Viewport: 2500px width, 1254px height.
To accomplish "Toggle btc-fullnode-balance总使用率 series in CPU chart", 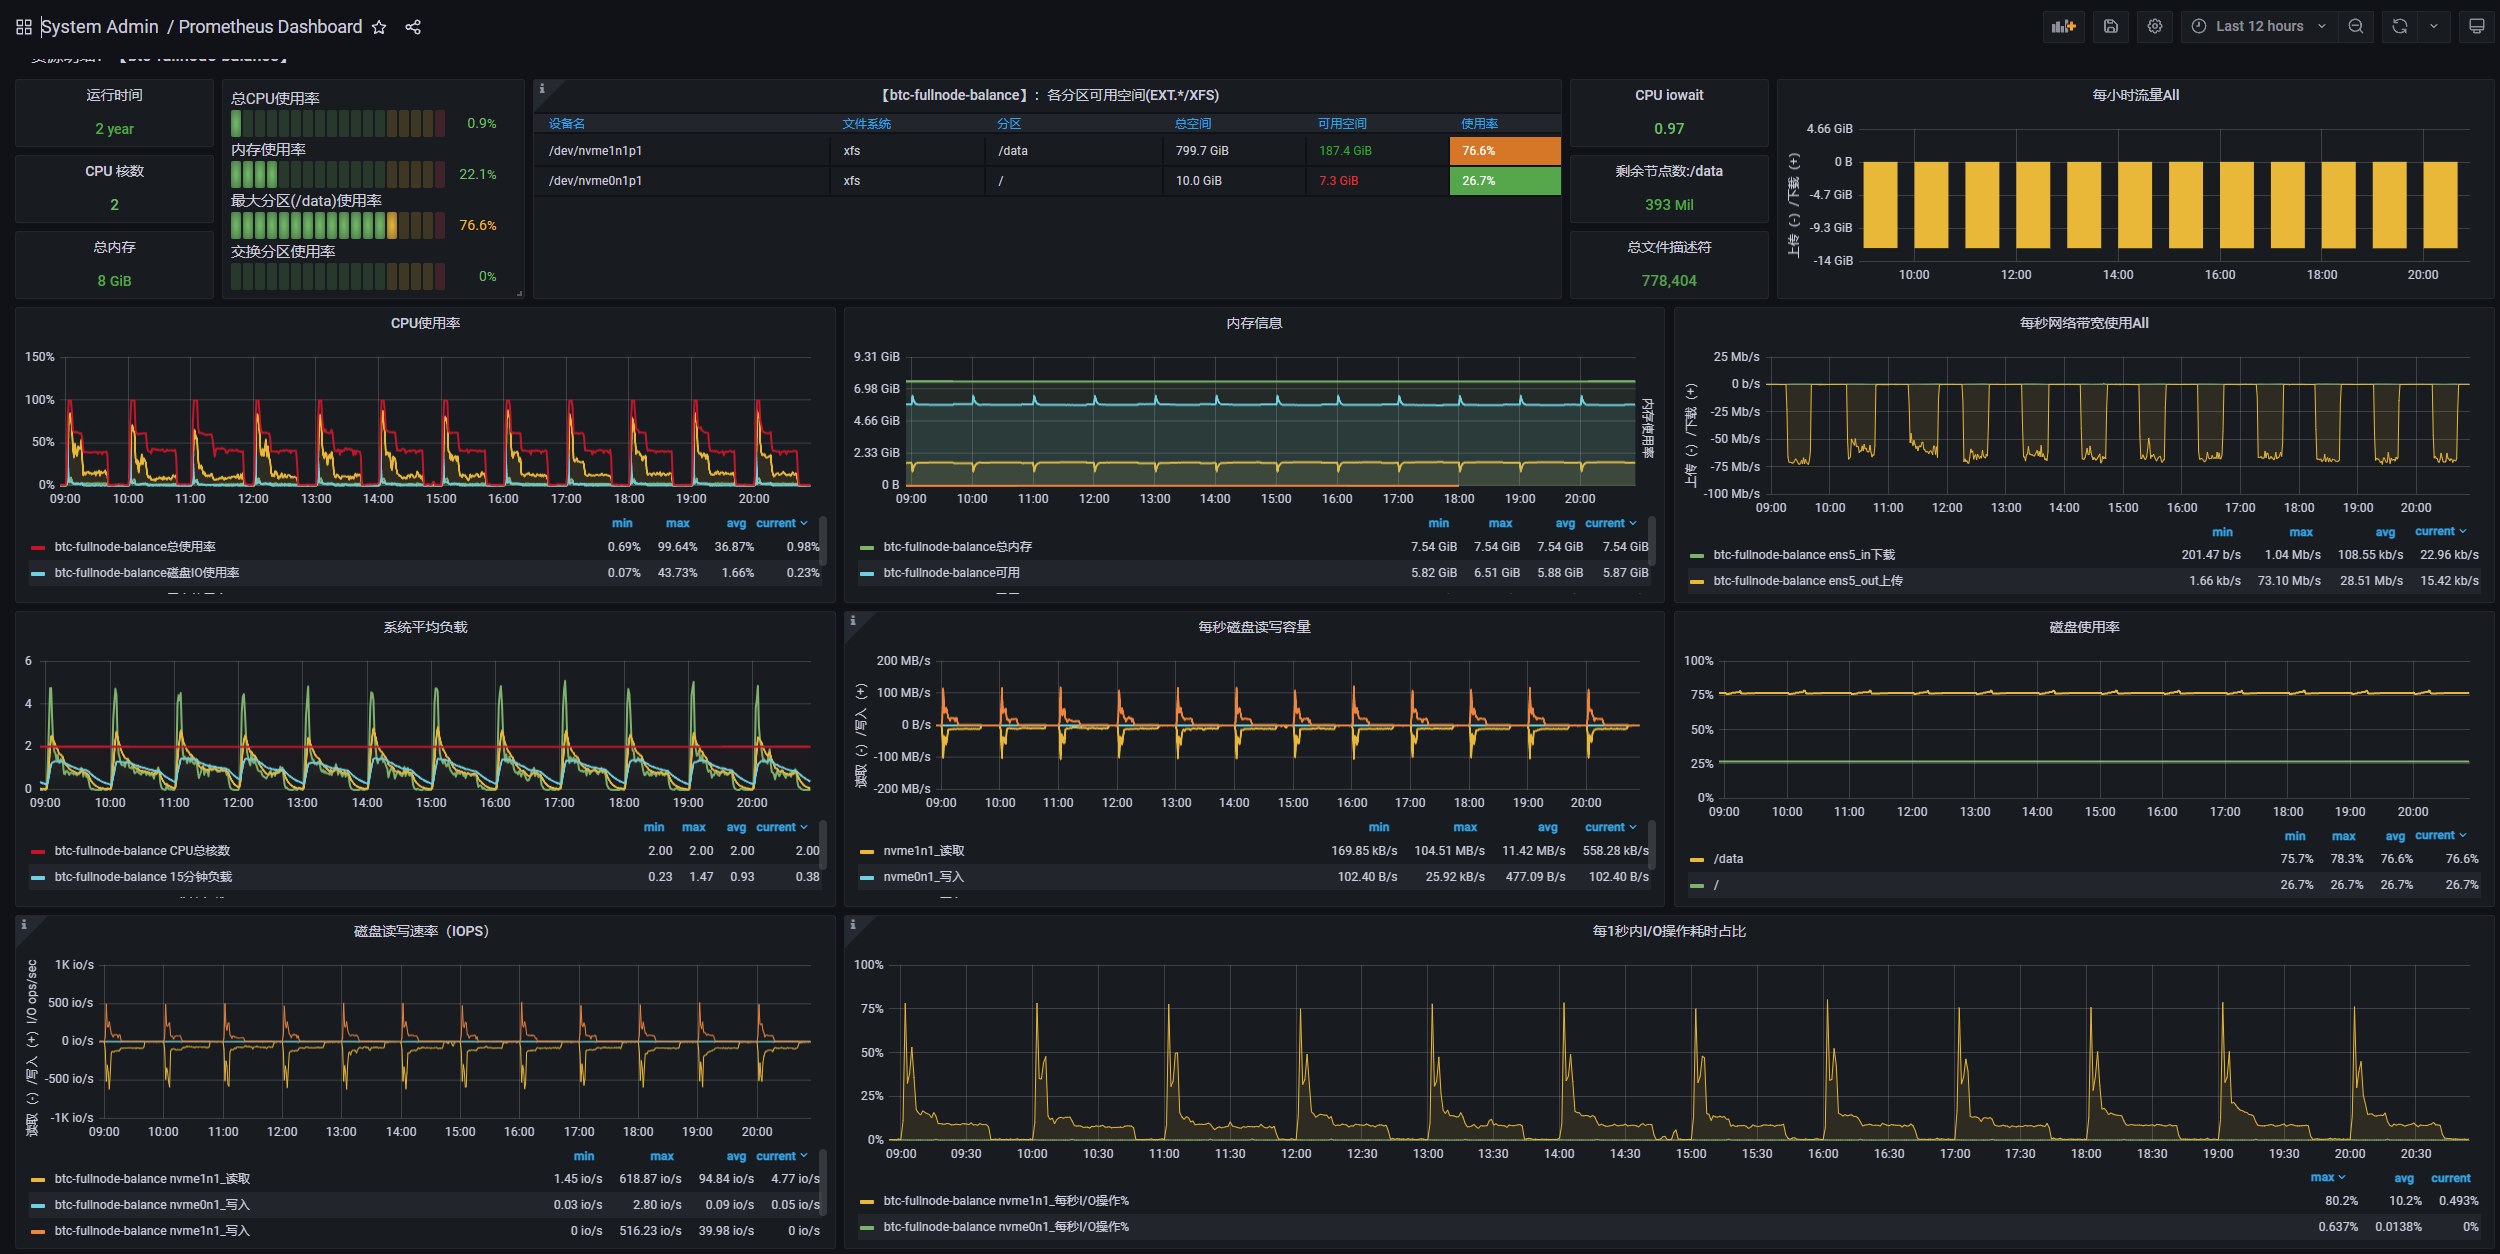I will point(135,547).
